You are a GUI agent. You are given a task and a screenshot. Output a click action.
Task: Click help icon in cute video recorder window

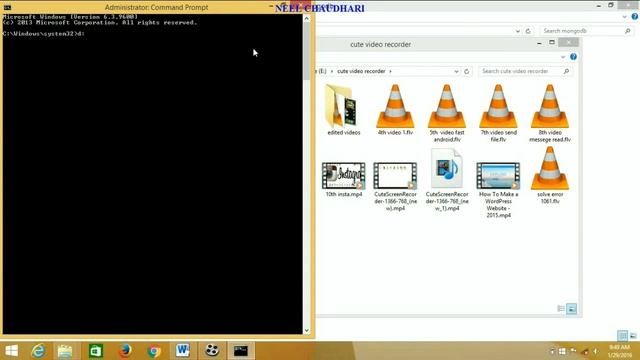[573, 57]
